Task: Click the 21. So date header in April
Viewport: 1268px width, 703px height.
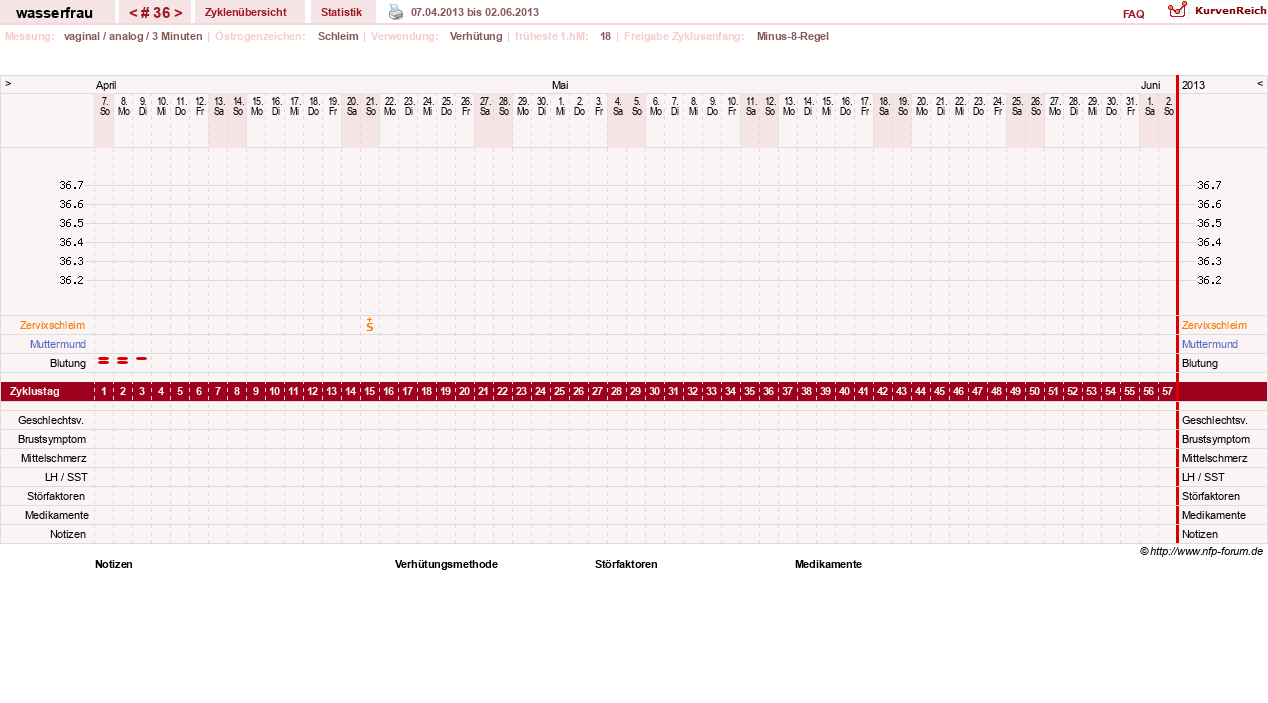Action: coord(371,105)
